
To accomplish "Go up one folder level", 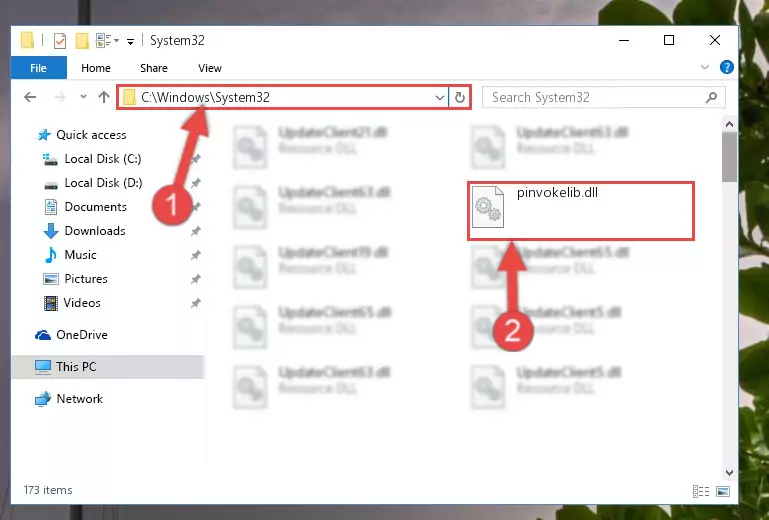I will coord(103,97).
